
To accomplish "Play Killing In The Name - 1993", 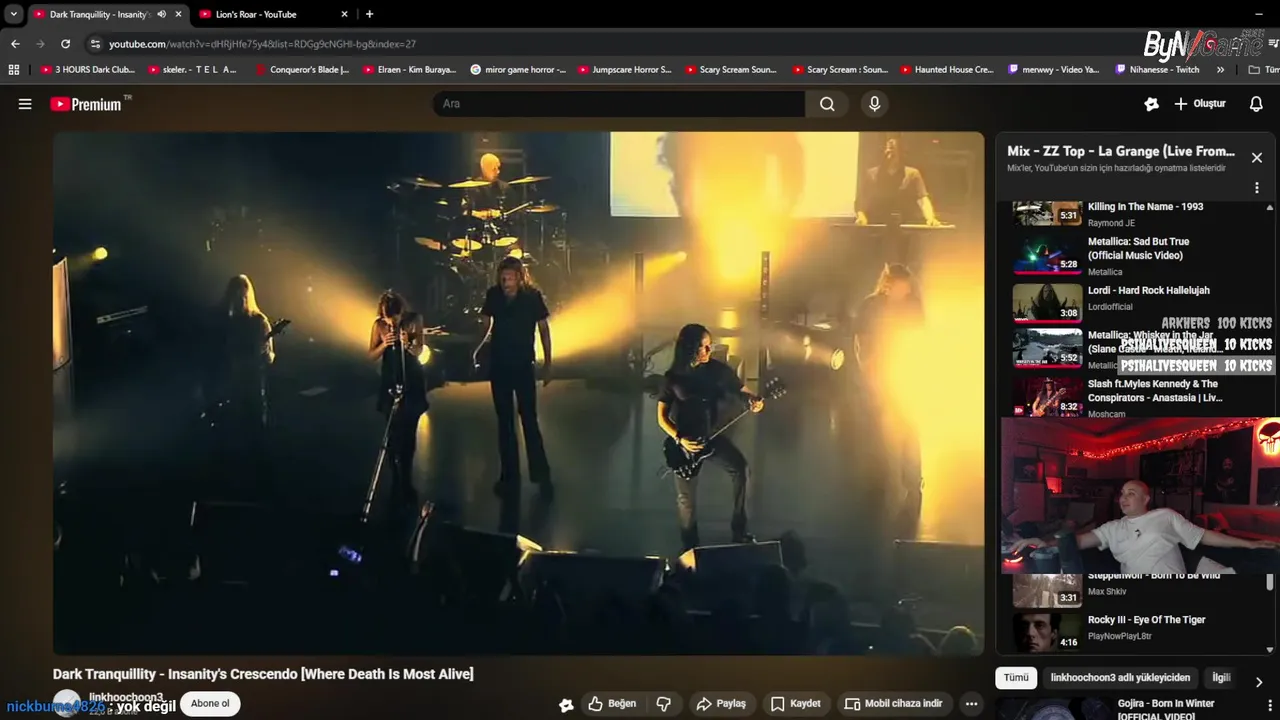I will 1135,214.
